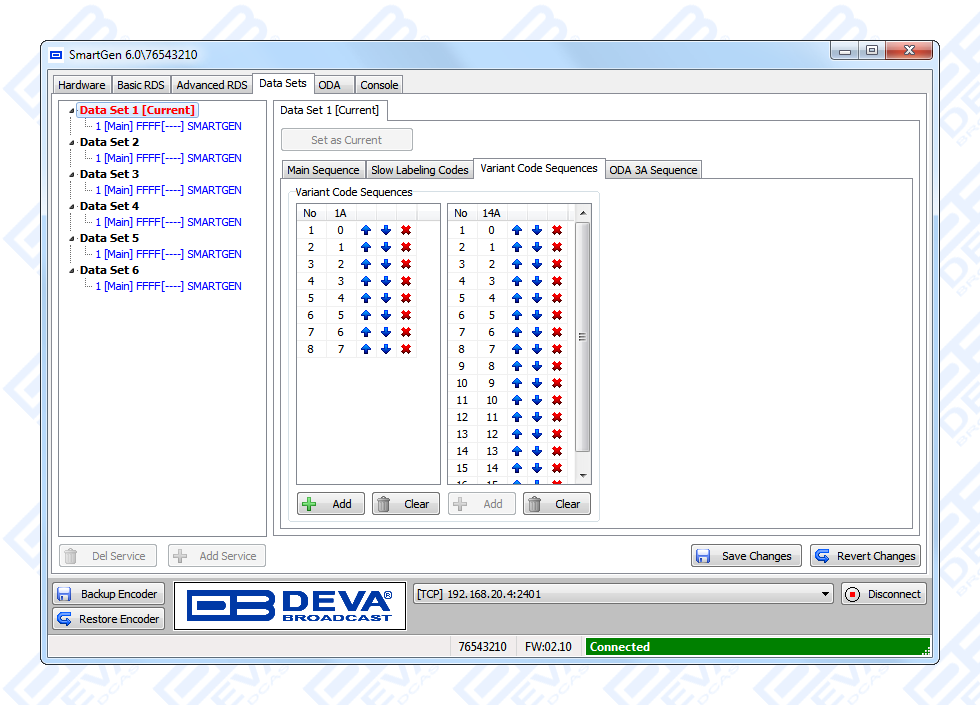This screenshot has width=980, height=705.
Task: Clear the 14A sequence list
Action: pyautogui.click(x=557, y=504)
